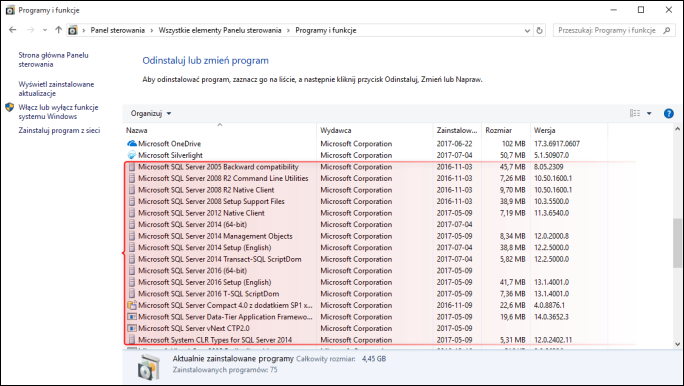Expand the address bar history dropdown

click(527, 31)
